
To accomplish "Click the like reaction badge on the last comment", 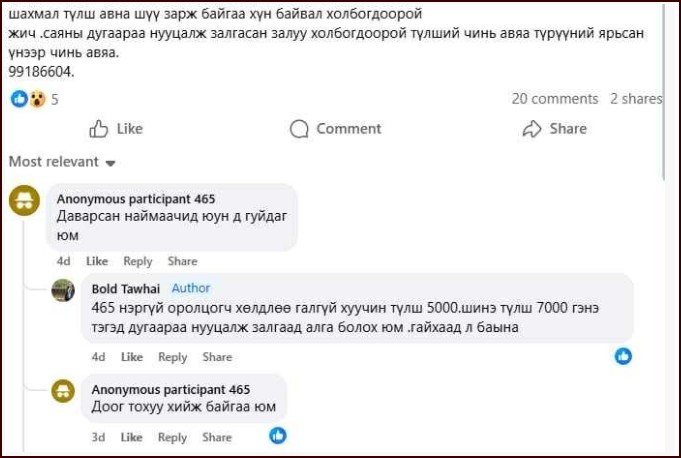I will click(x=278, y=435).
